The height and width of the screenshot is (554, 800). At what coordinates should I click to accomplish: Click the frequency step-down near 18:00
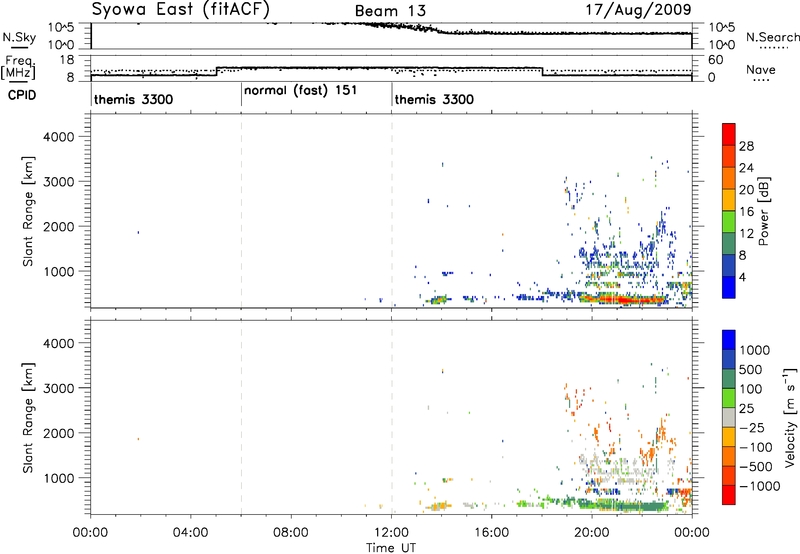tap(542, 71)
